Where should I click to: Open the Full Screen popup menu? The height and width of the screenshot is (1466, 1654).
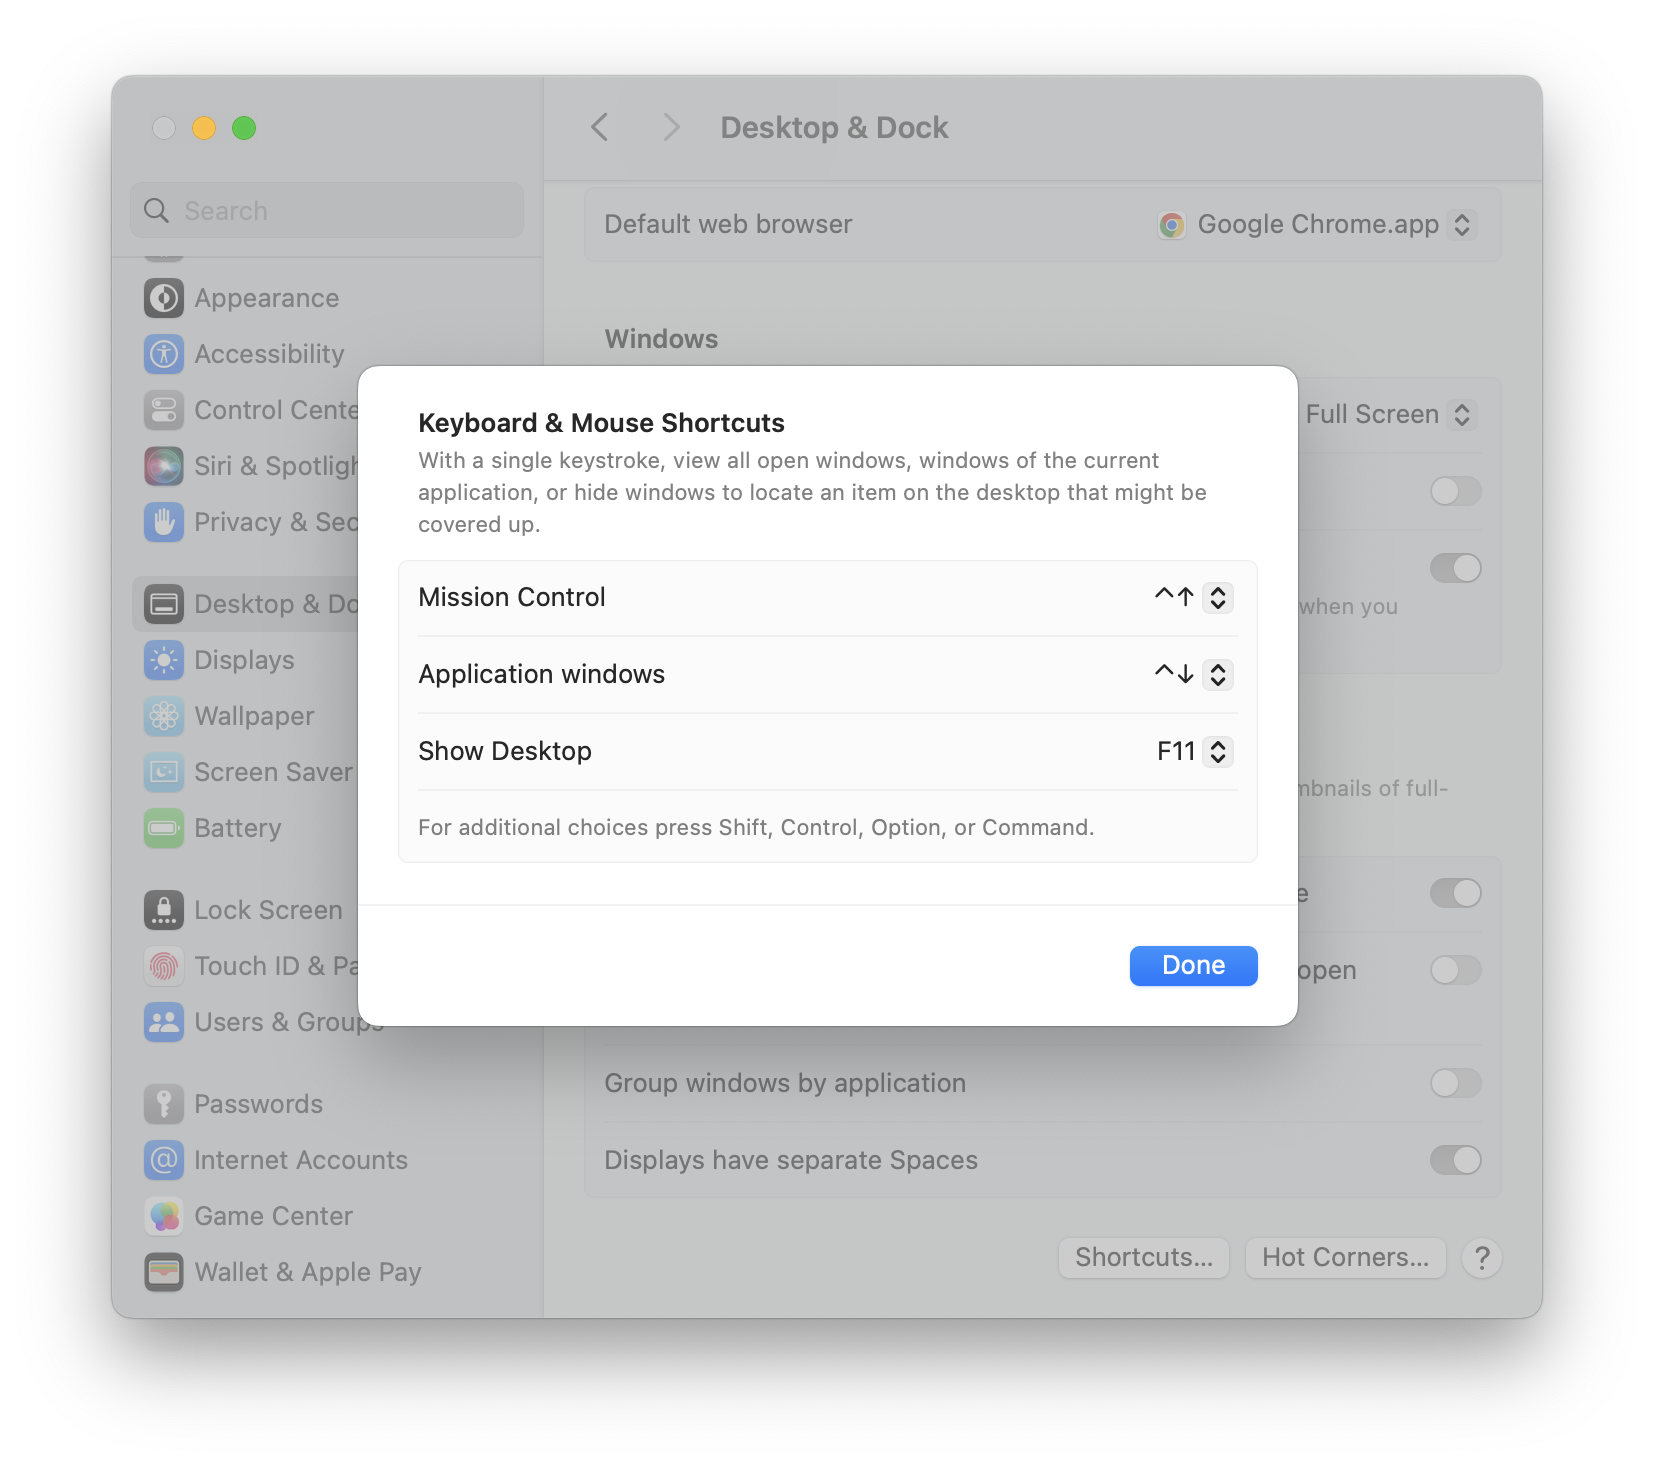pyautogui.click(x=1462, y=415)
